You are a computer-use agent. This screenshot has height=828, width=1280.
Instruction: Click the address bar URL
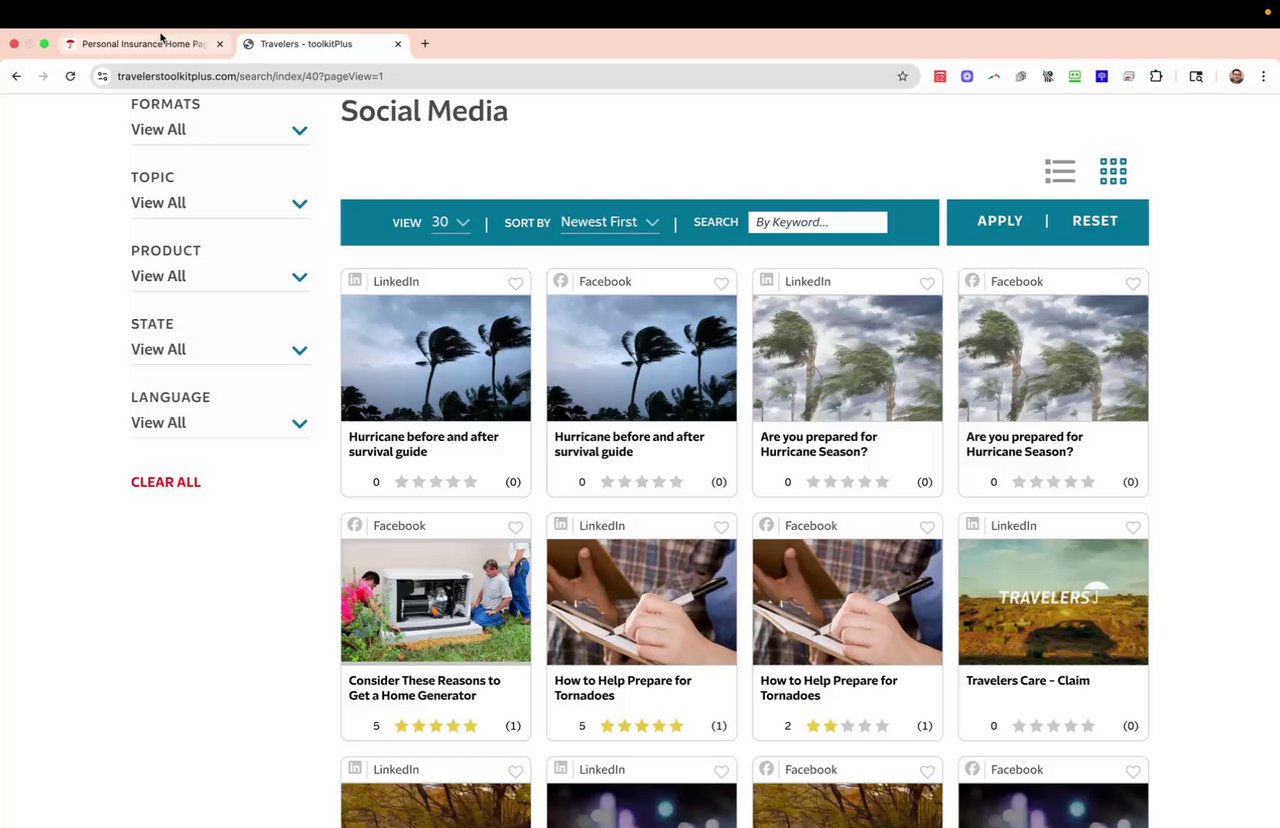click(250, 76)
